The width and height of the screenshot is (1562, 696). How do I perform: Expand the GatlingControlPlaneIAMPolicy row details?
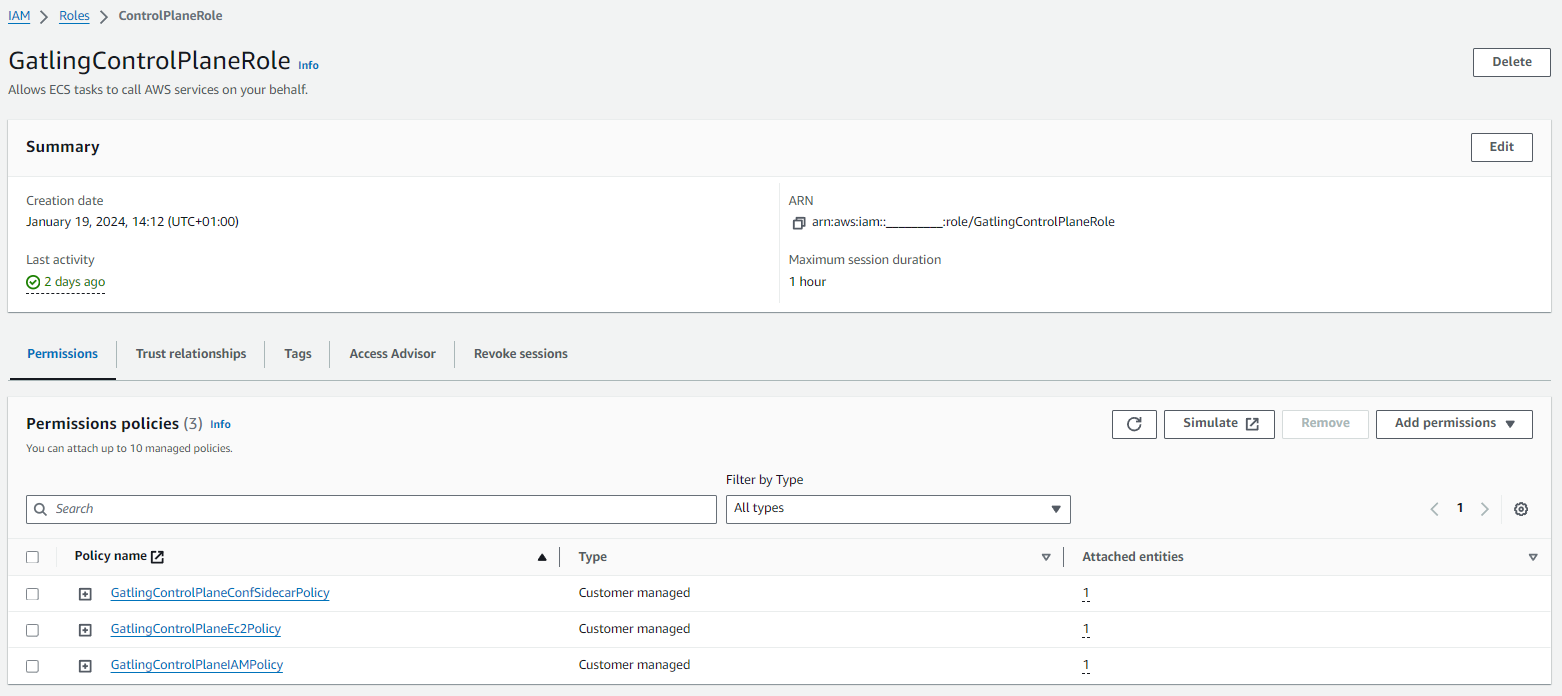[x=85, y=666]
